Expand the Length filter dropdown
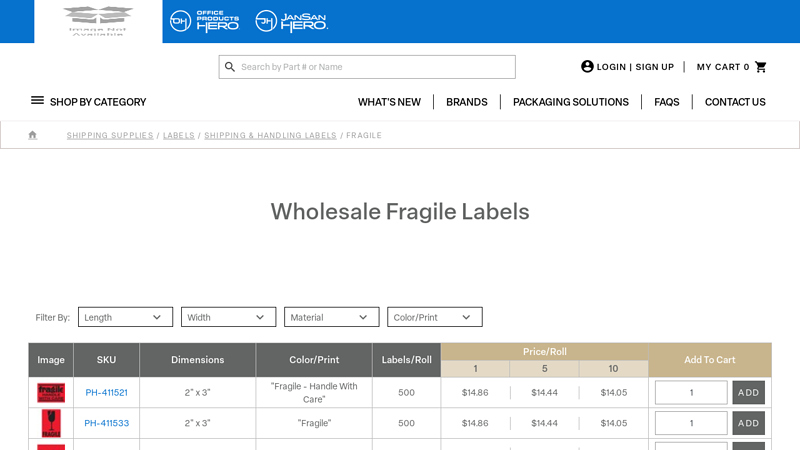Image resolution: width=800 pixels, height=450 pixels. click(126, 317)
